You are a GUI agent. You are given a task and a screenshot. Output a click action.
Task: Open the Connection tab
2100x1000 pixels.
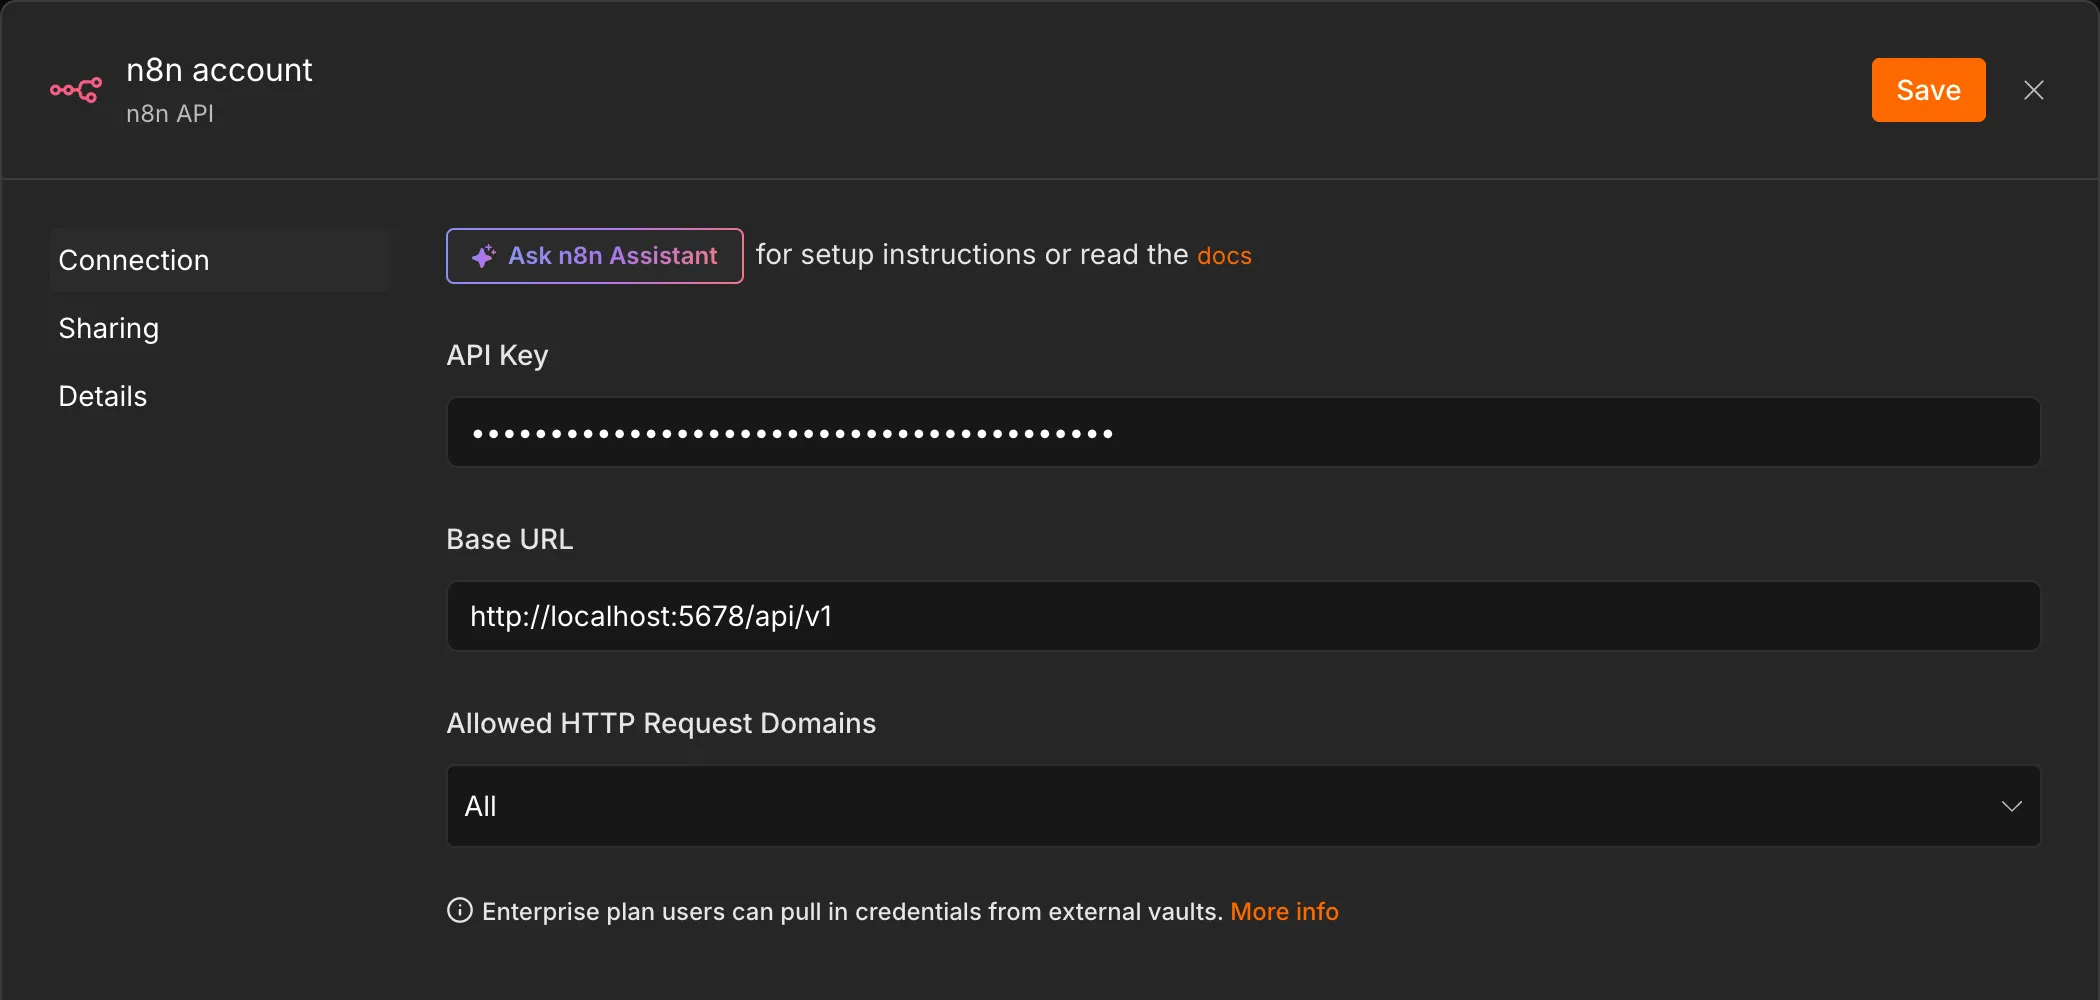(219, 260)
